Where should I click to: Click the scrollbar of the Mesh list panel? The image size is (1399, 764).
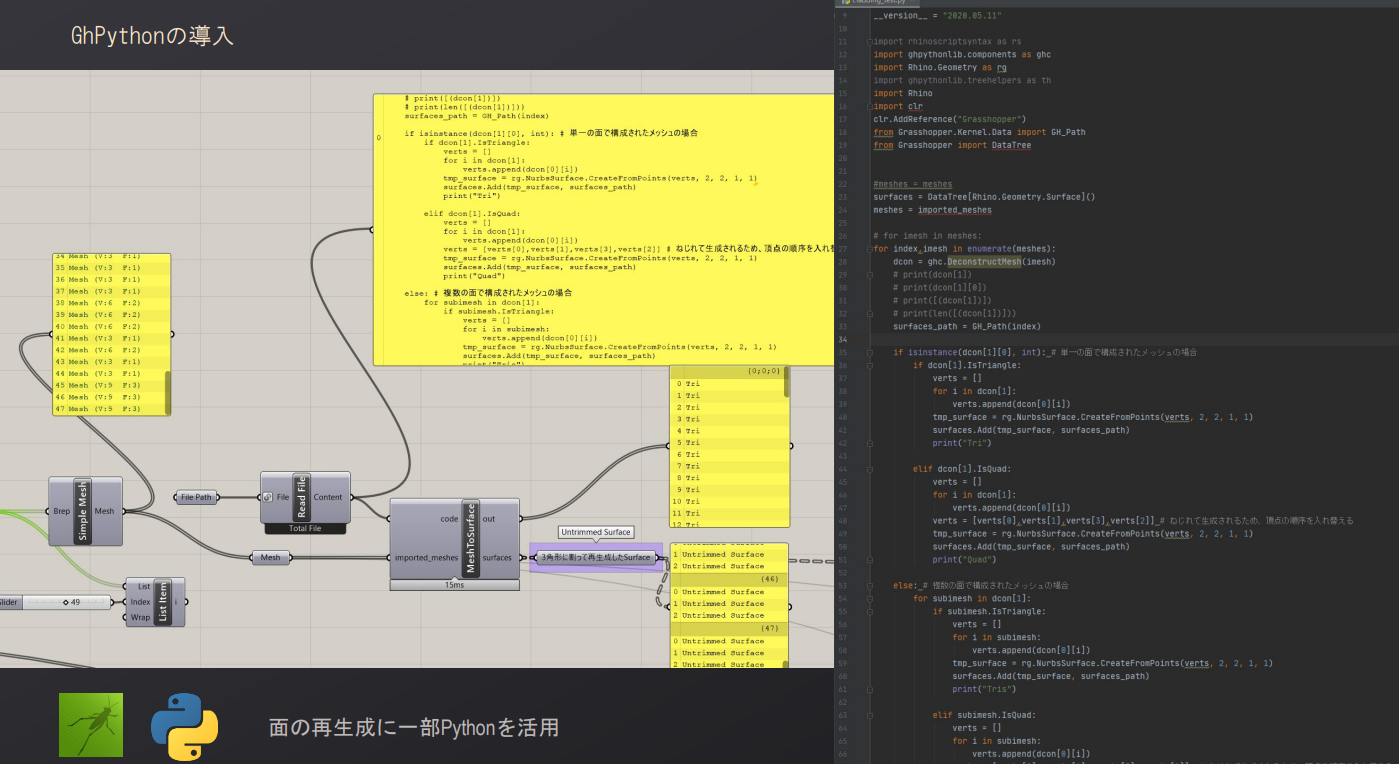coord(168,392)
